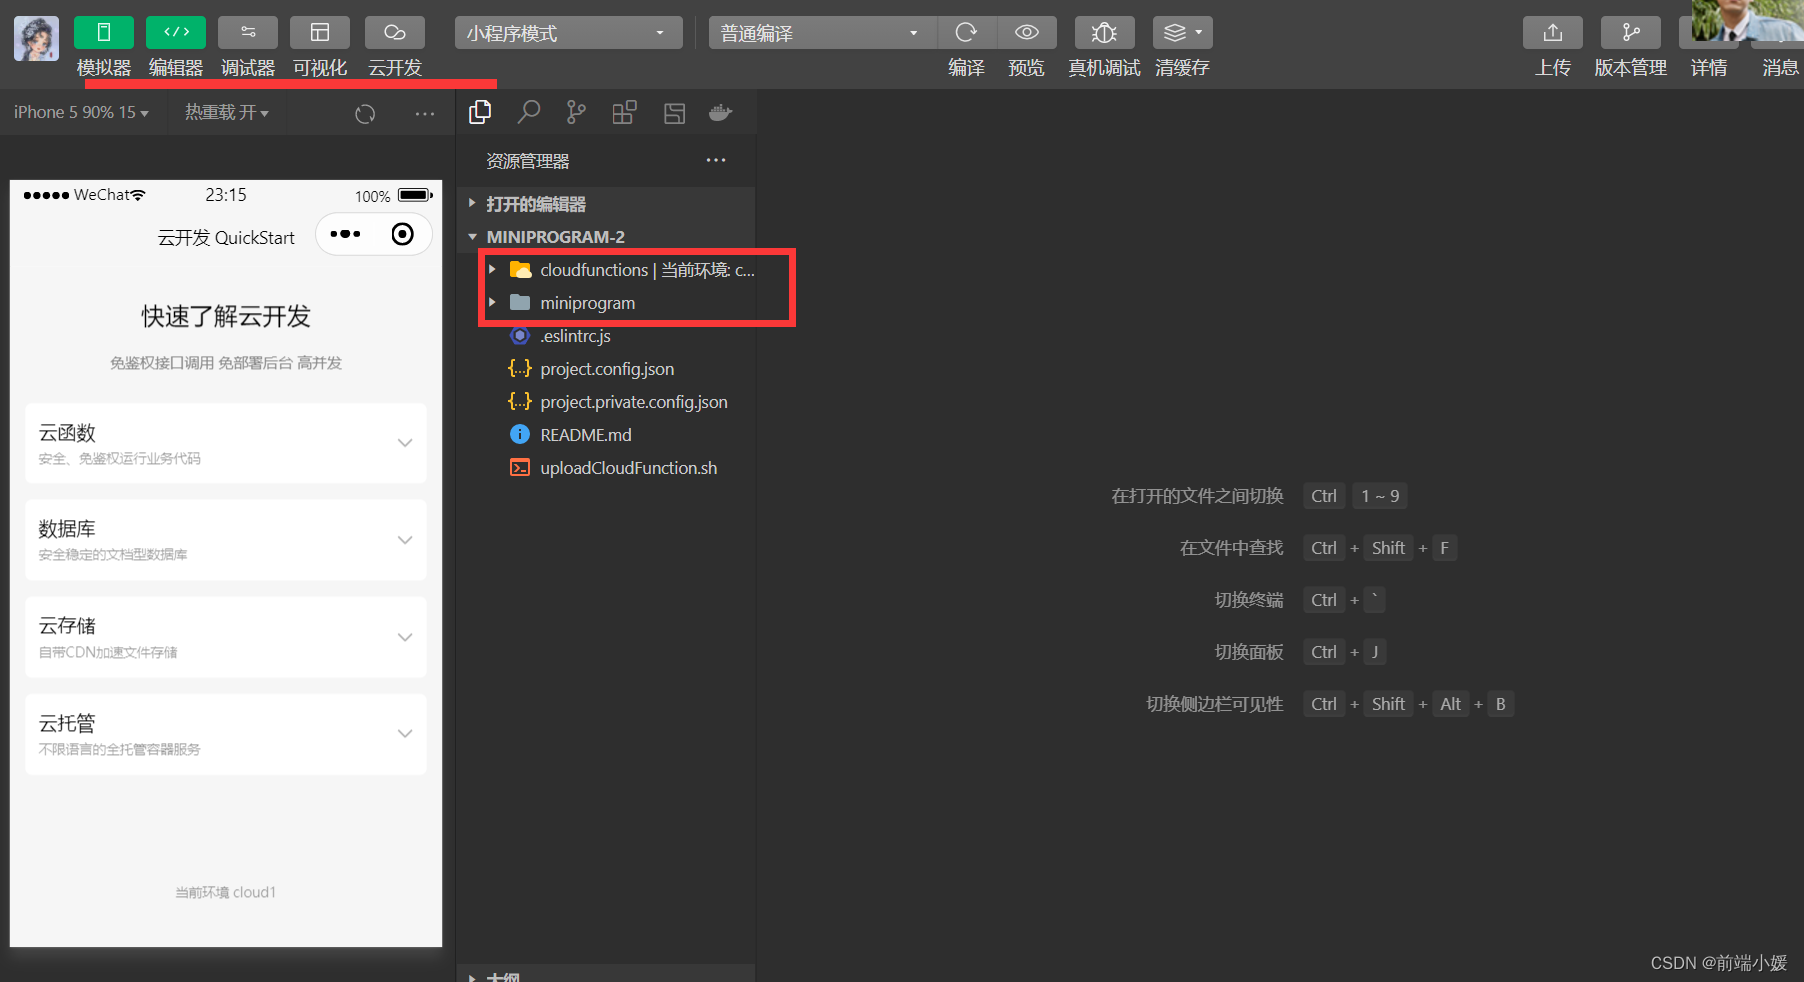1804x982 pixels.
Task: Click the clear cache label
Action: [x=1182, y=68]
